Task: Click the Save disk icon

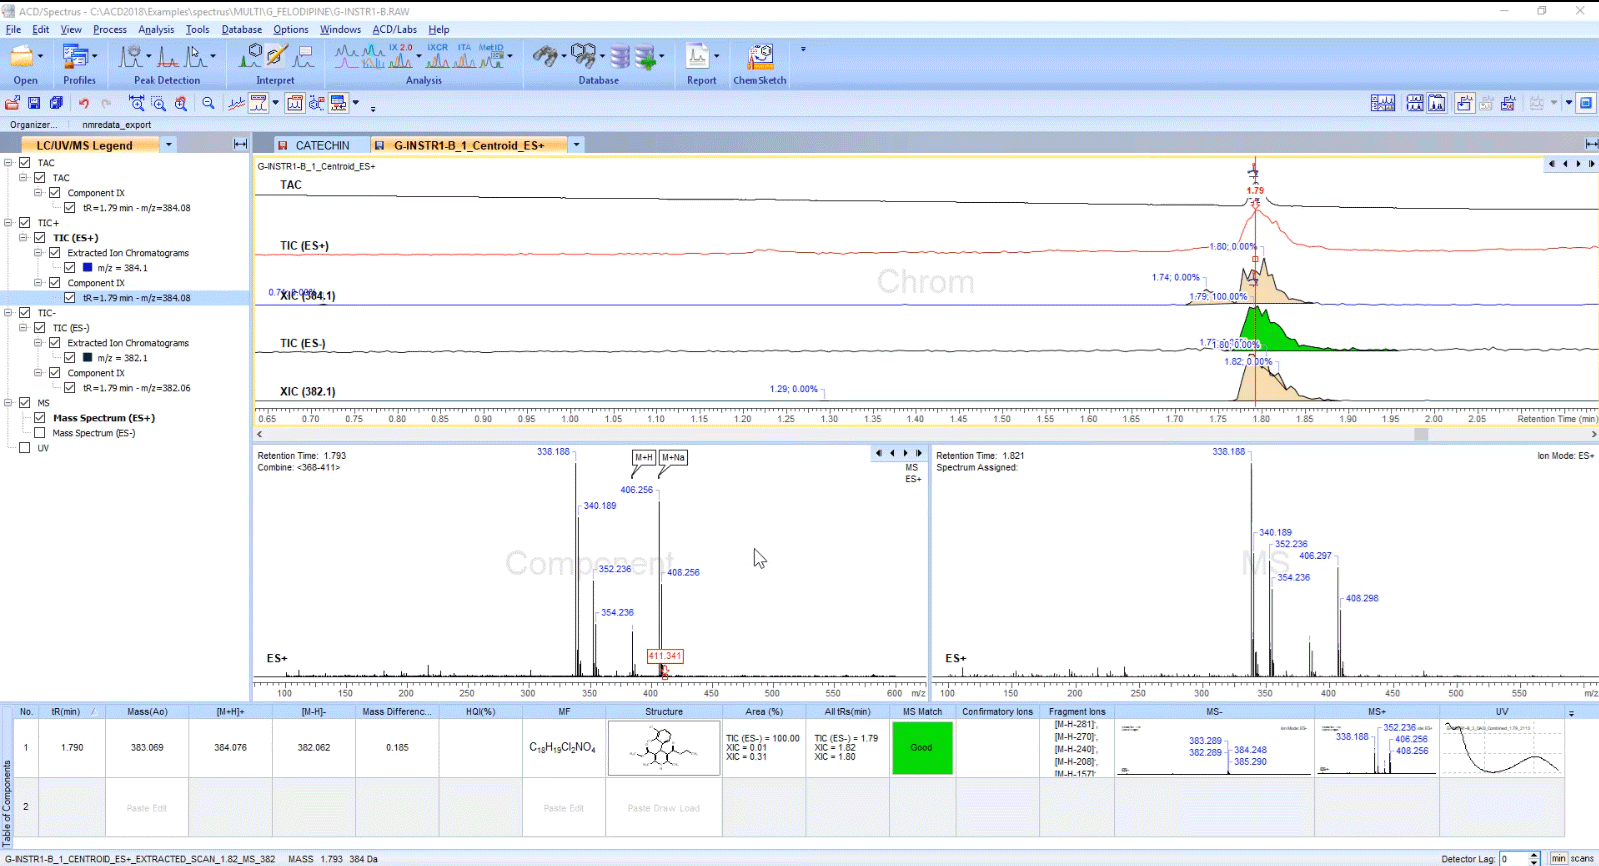Action: [34, 103]
